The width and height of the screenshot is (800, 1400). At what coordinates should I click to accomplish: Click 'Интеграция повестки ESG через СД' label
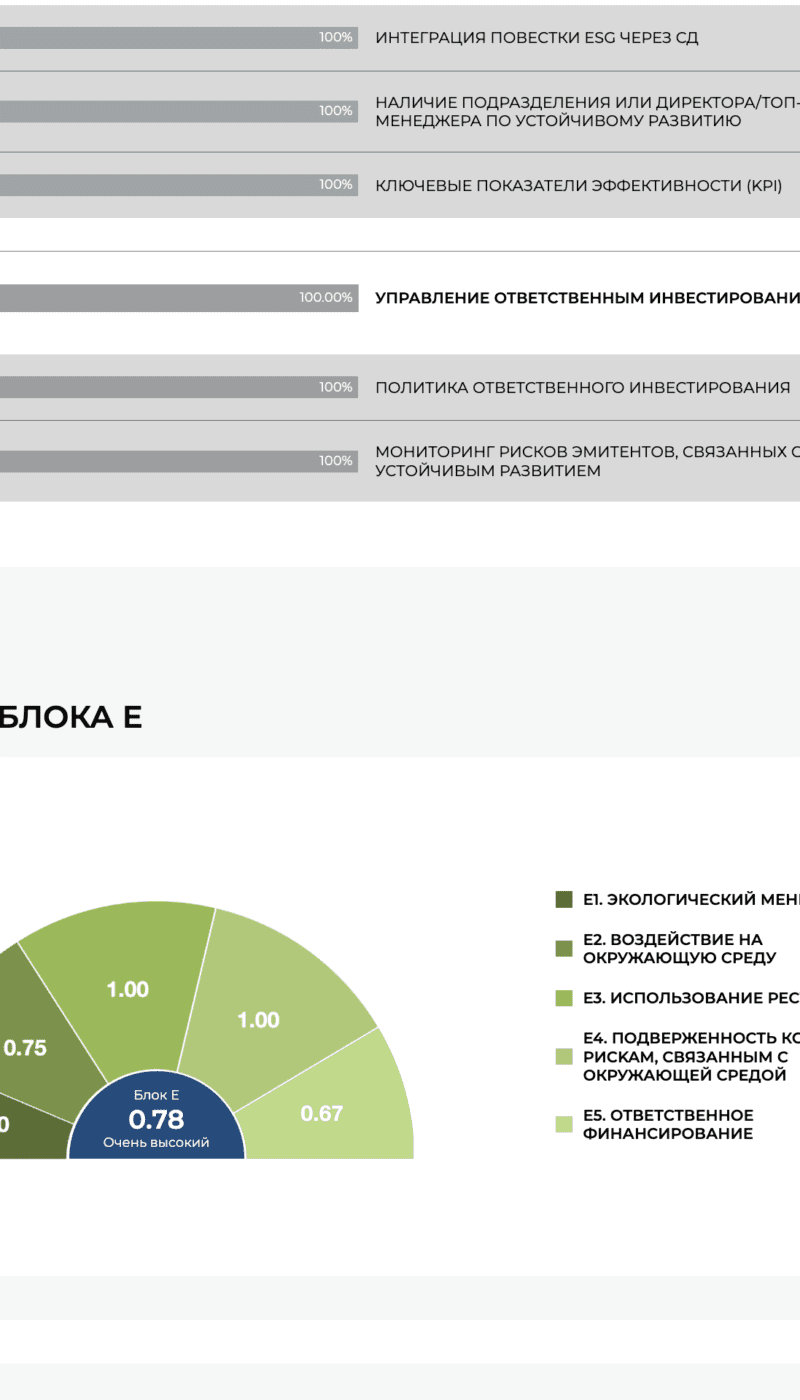pos(536,38)
